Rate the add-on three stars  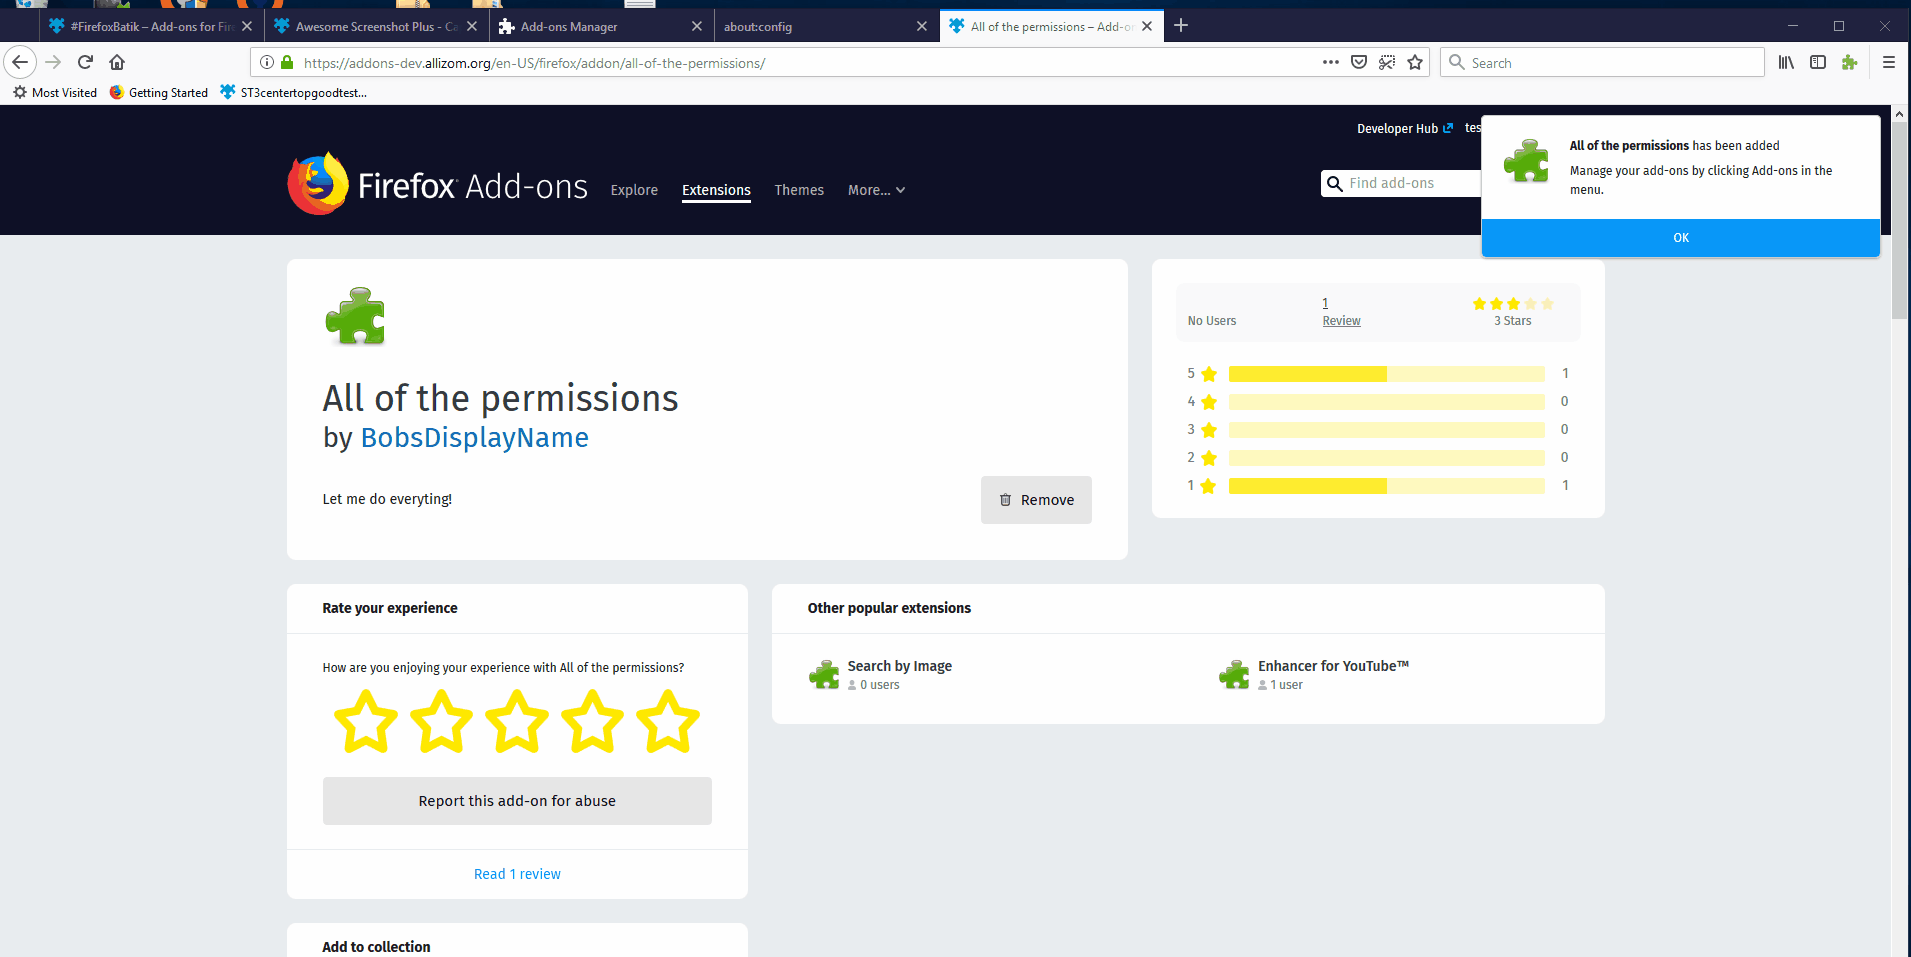[517, 721]
